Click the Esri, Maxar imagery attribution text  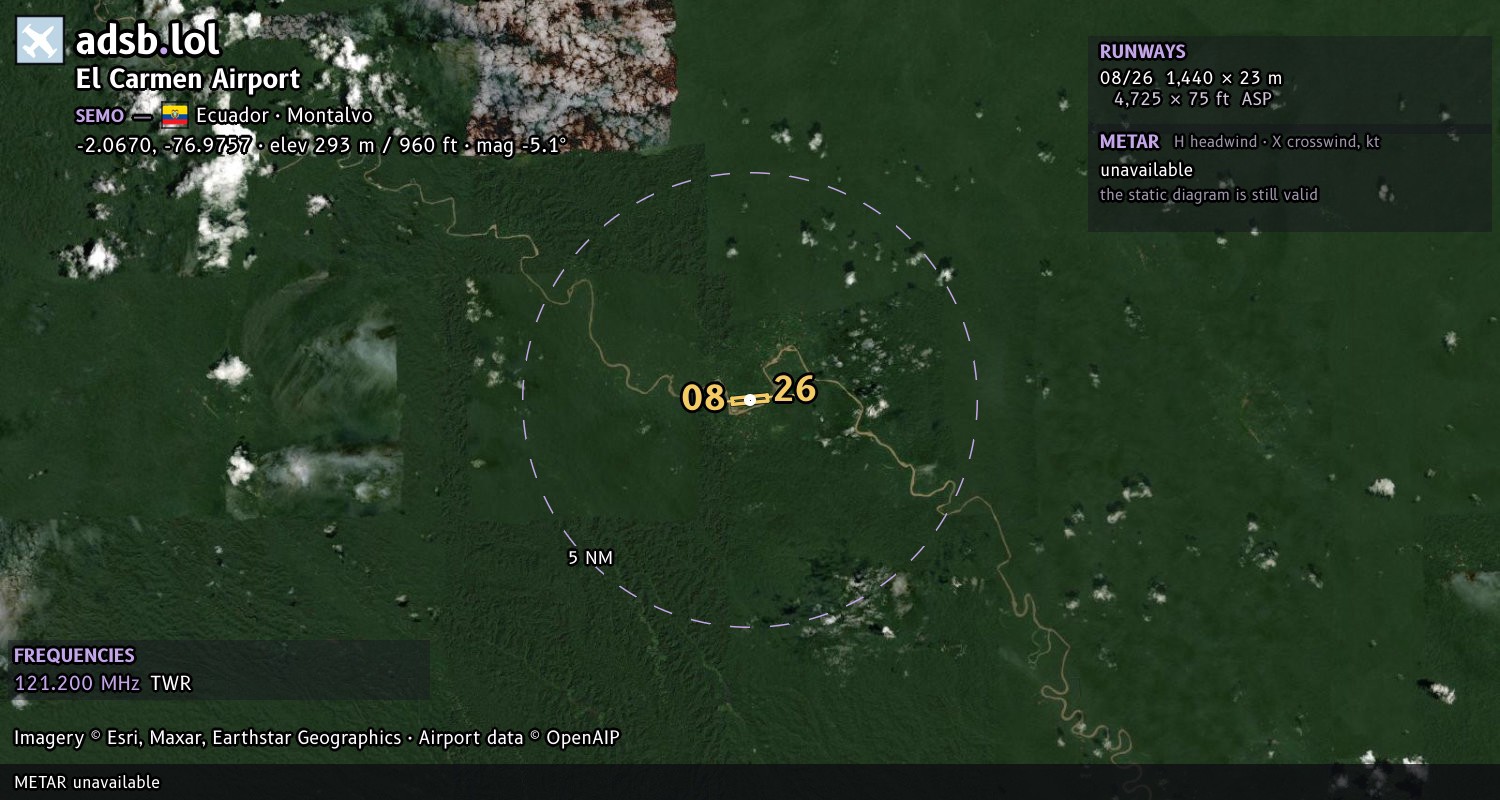click(x=208, y=738)
